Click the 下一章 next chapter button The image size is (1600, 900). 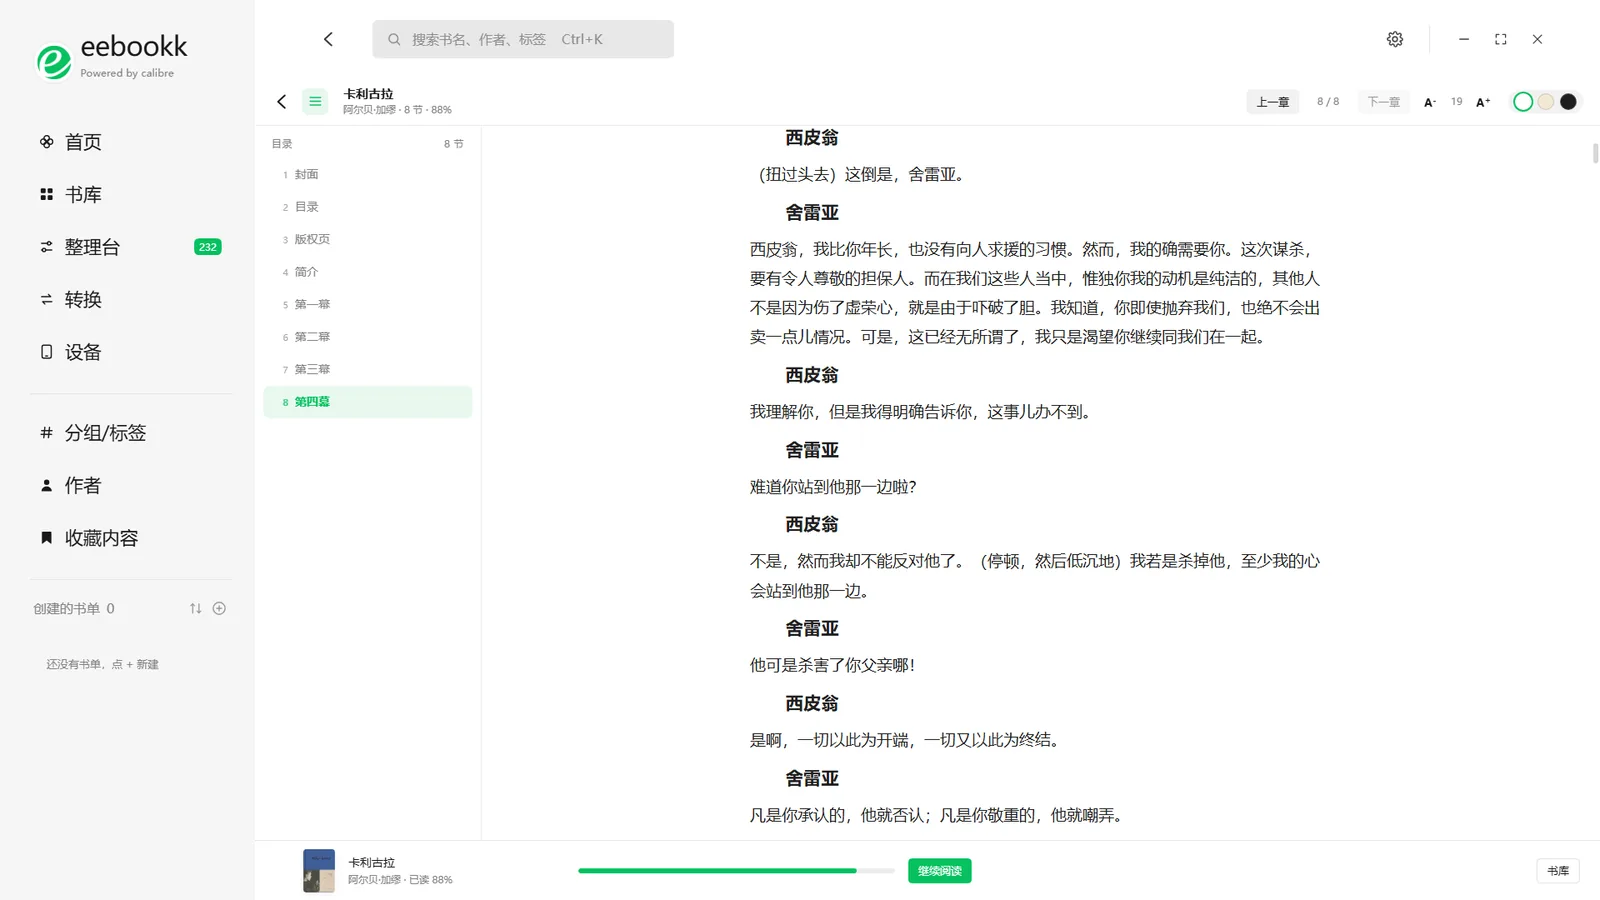tap(1384, 102)
